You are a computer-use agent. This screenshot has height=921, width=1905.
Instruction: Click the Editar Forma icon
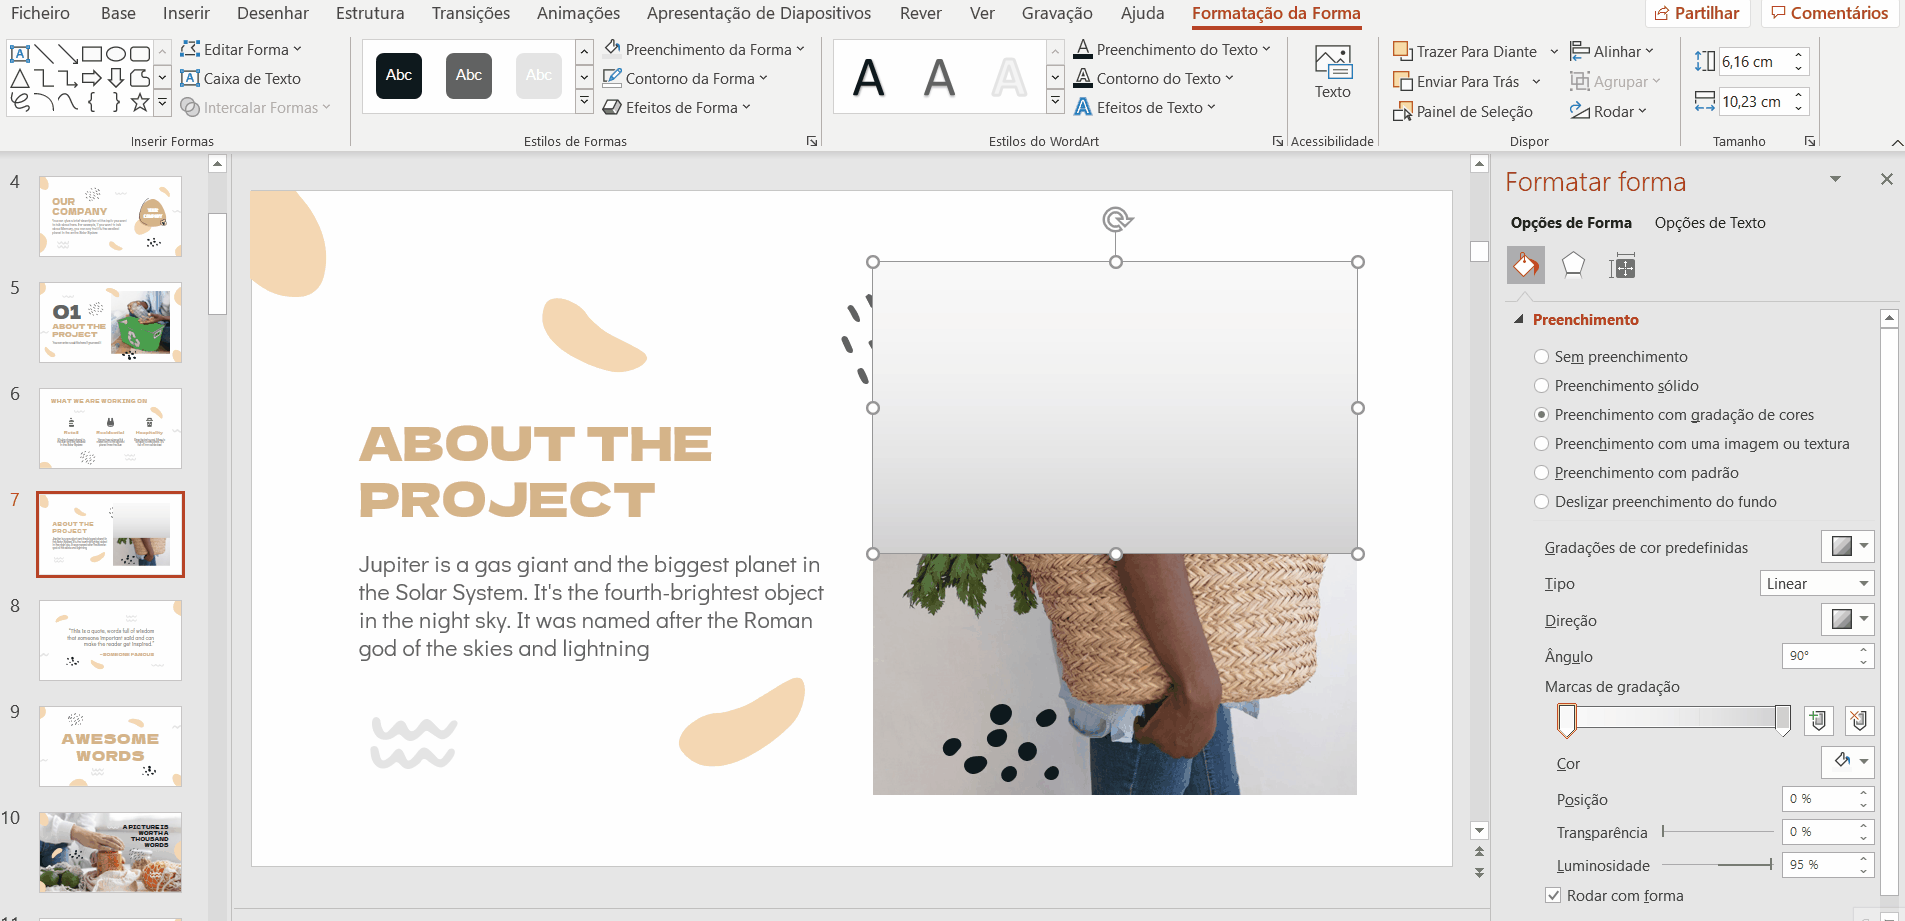pos(190,49)
